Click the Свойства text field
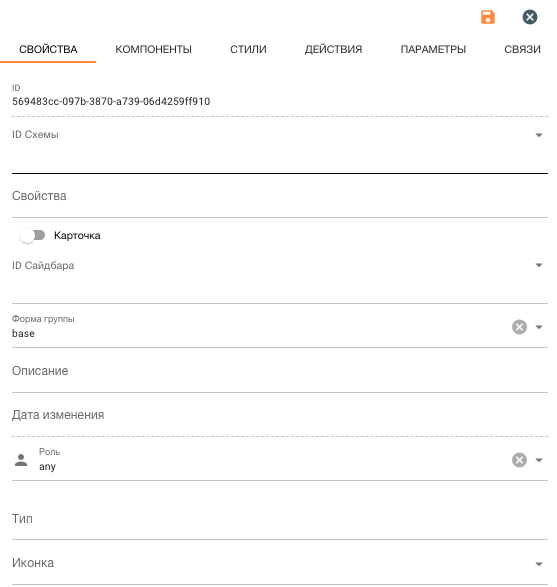Viewport: 557px width, 587px height. click(x=280, y=196)
